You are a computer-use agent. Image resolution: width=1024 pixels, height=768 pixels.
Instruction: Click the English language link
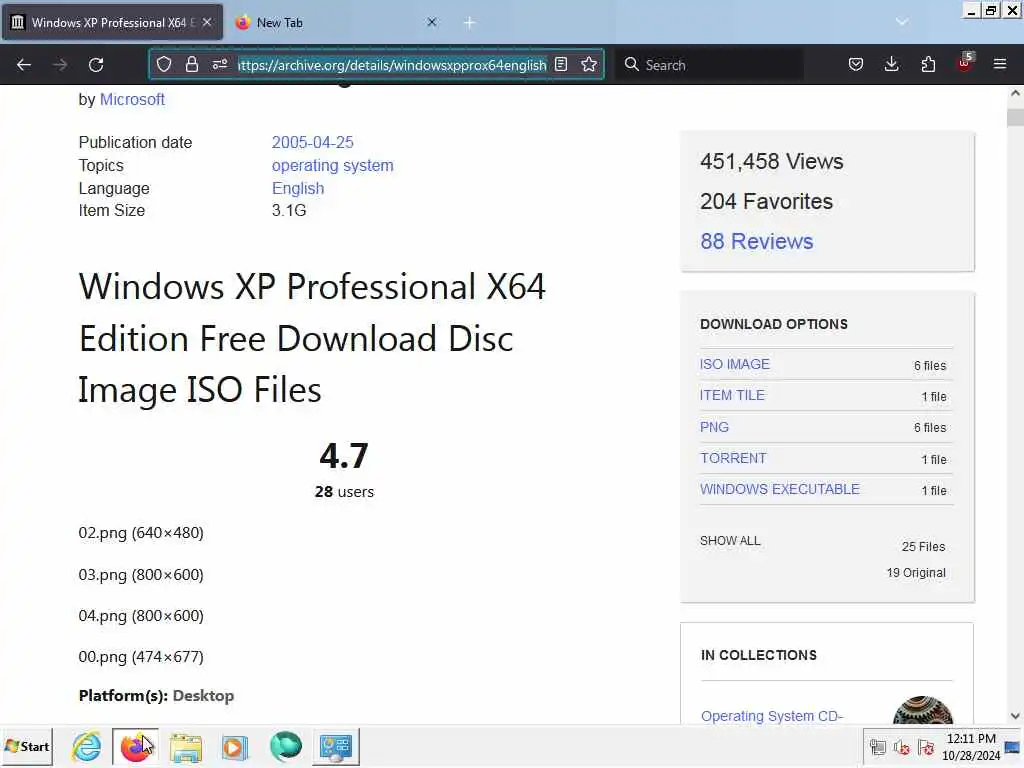tap(298, 188)
